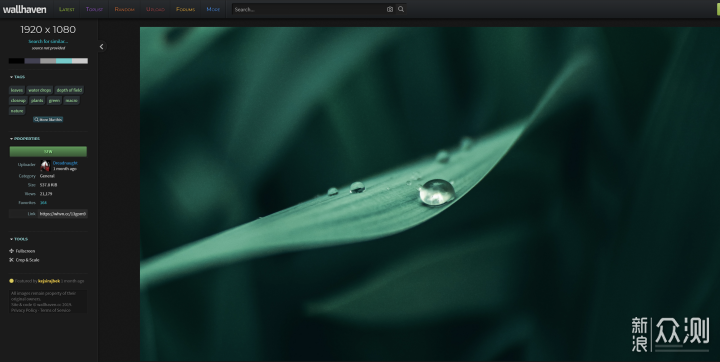Open the Random menu item

point(124,9)
